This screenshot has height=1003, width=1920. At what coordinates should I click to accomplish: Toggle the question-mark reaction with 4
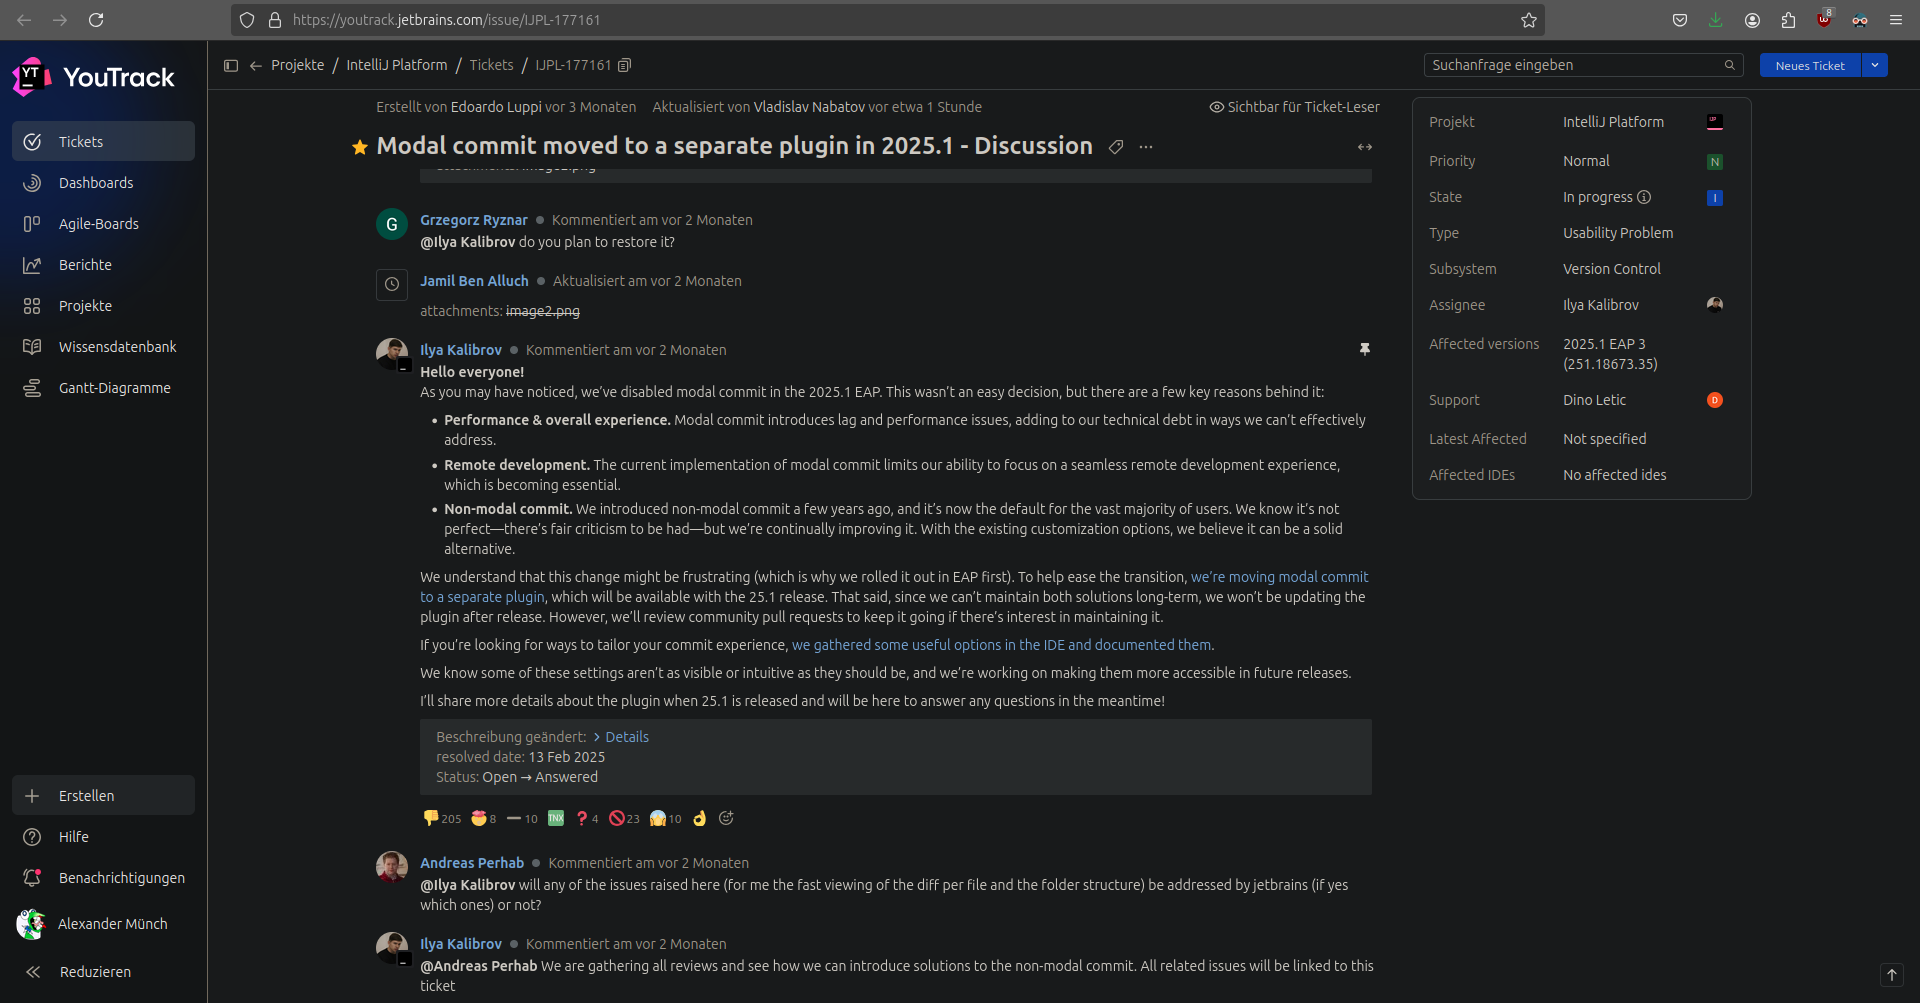[587, 818]
